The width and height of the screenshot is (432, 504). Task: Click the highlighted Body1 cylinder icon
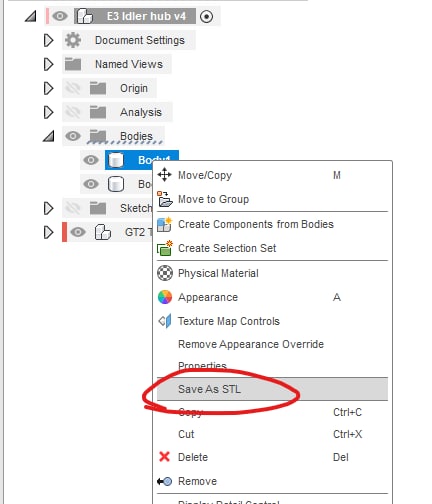(116, 160)
